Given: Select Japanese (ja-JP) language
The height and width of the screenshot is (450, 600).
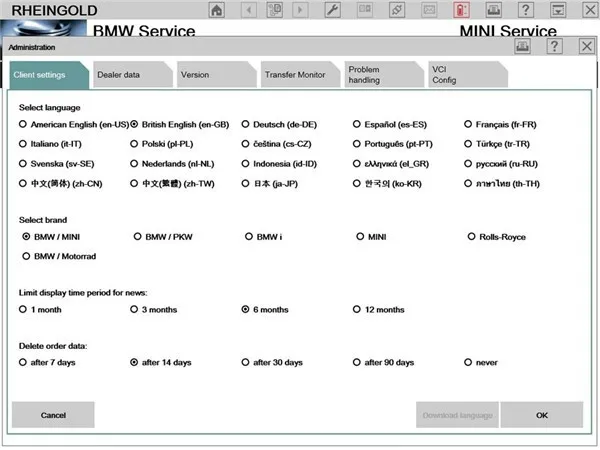Looking at the screenshot, I should tap(270, 184).
